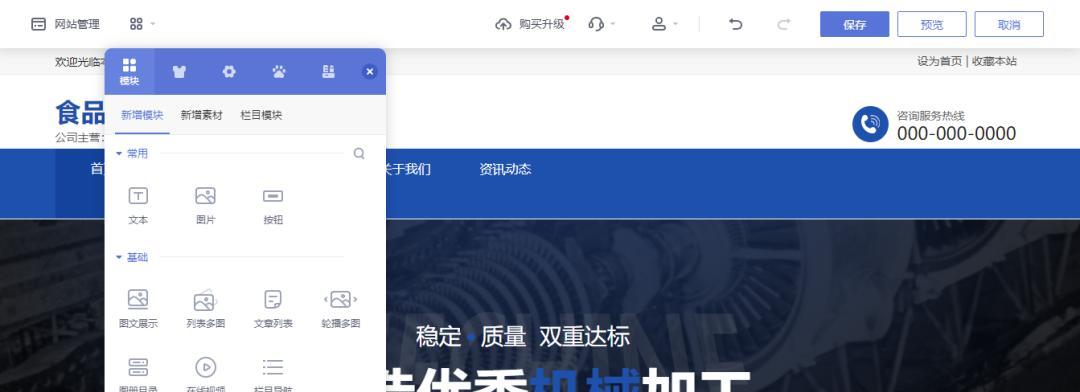This screenshot has height=392, width=1080.
Task: Click the 预览 preview button
Action: (x=932, y=24)
